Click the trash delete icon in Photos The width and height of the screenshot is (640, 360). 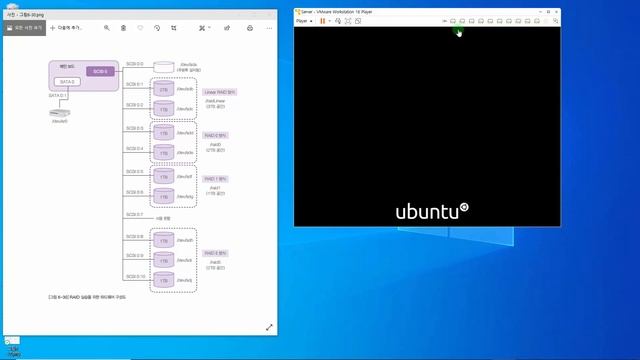(x=123, y=28)
